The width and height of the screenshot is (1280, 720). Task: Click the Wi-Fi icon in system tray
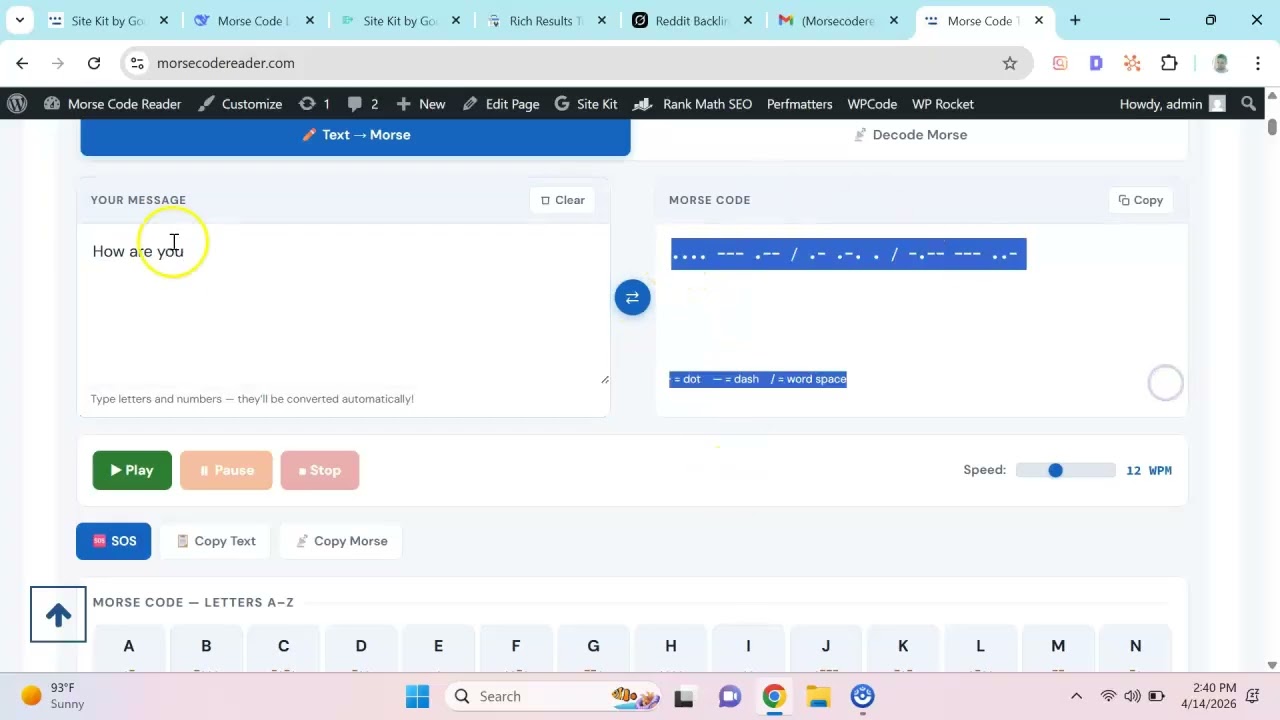point(1108,696)
